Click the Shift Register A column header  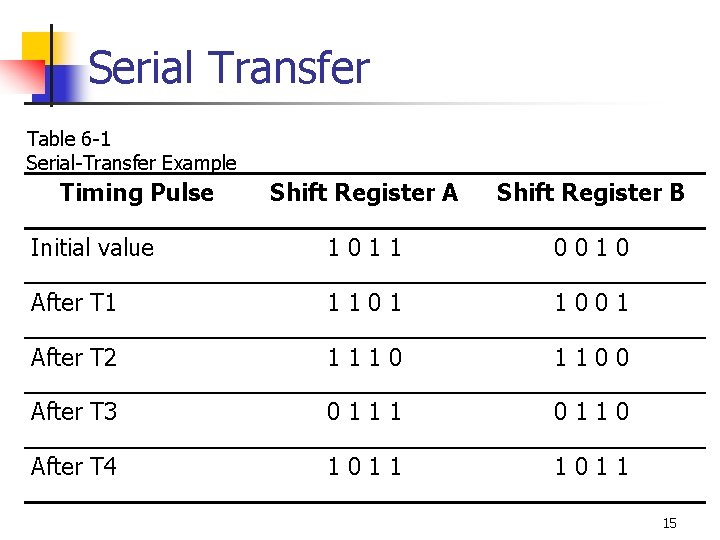click(364, 192)
